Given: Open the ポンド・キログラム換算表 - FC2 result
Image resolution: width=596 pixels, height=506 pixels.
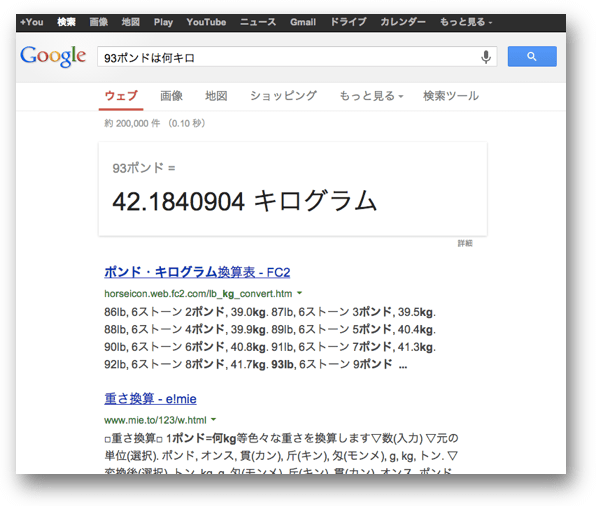Looking at the screenshot, I should coord(197,272).
